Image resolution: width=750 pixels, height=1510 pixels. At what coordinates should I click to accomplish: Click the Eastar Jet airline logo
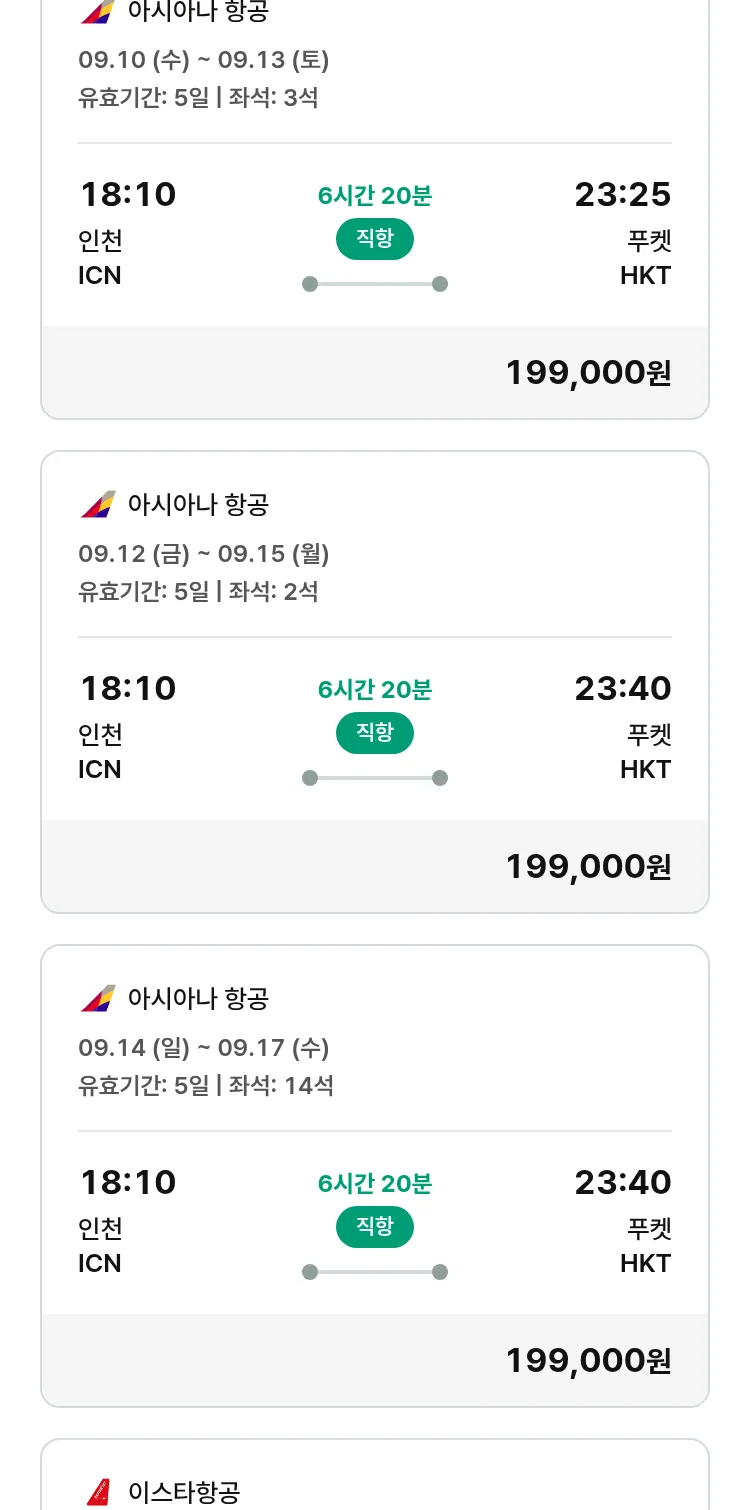coord(98,1492)
